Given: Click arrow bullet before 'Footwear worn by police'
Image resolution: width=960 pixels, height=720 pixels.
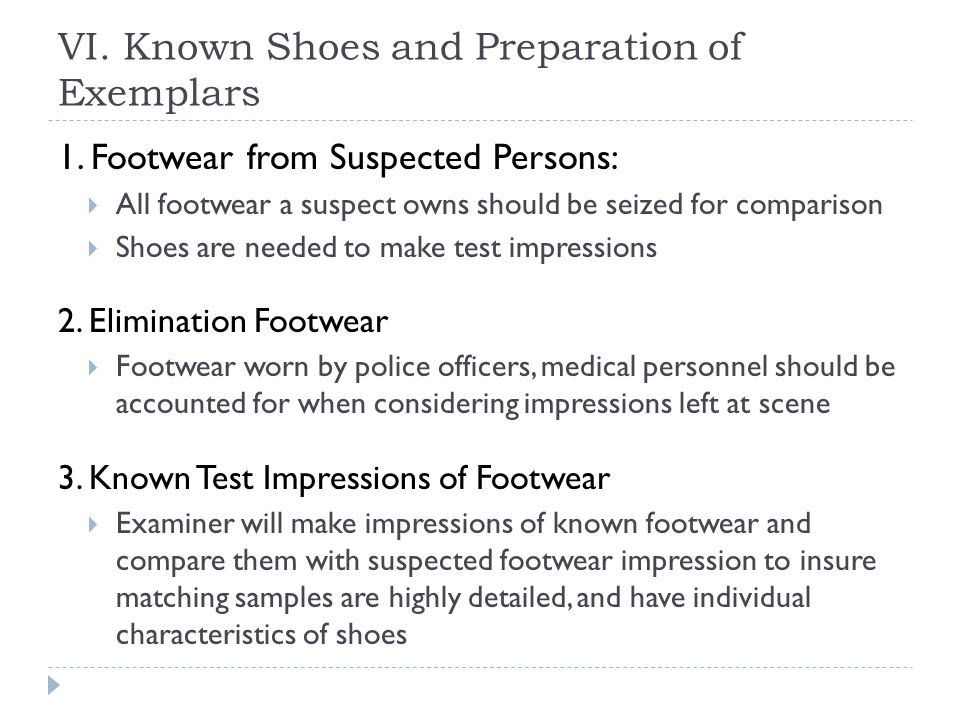Looking at the screenshot, I should [x=92, y=367].
